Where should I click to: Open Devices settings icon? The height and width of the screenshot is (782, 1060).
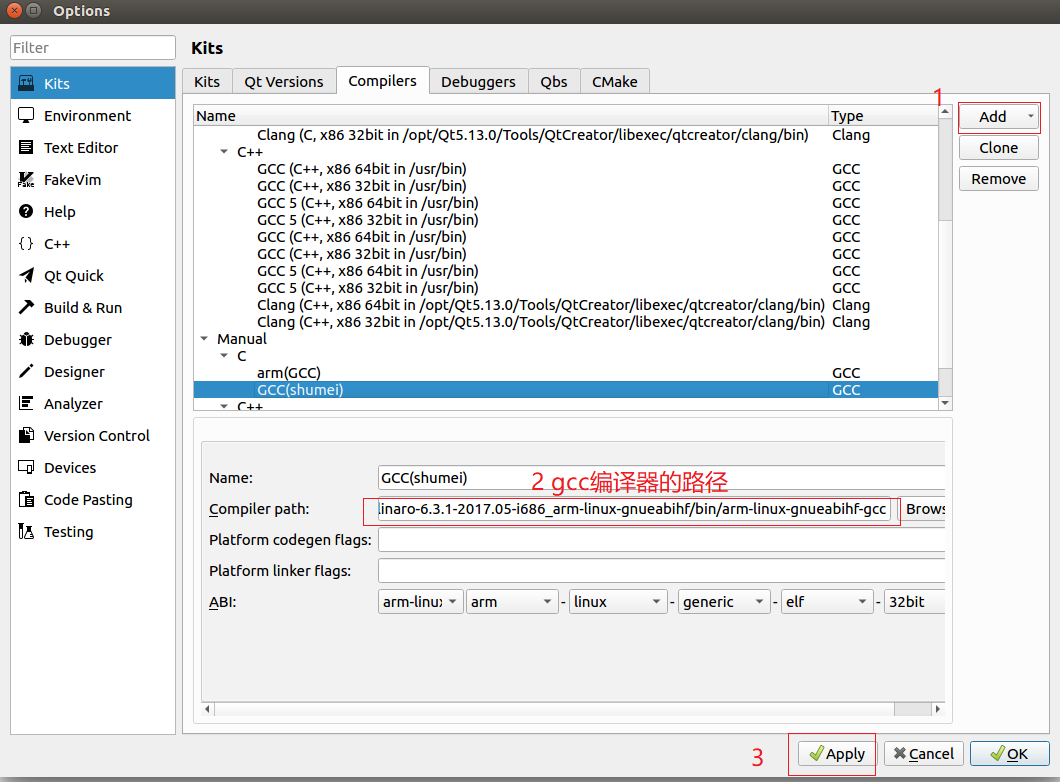tap(26, 468)
